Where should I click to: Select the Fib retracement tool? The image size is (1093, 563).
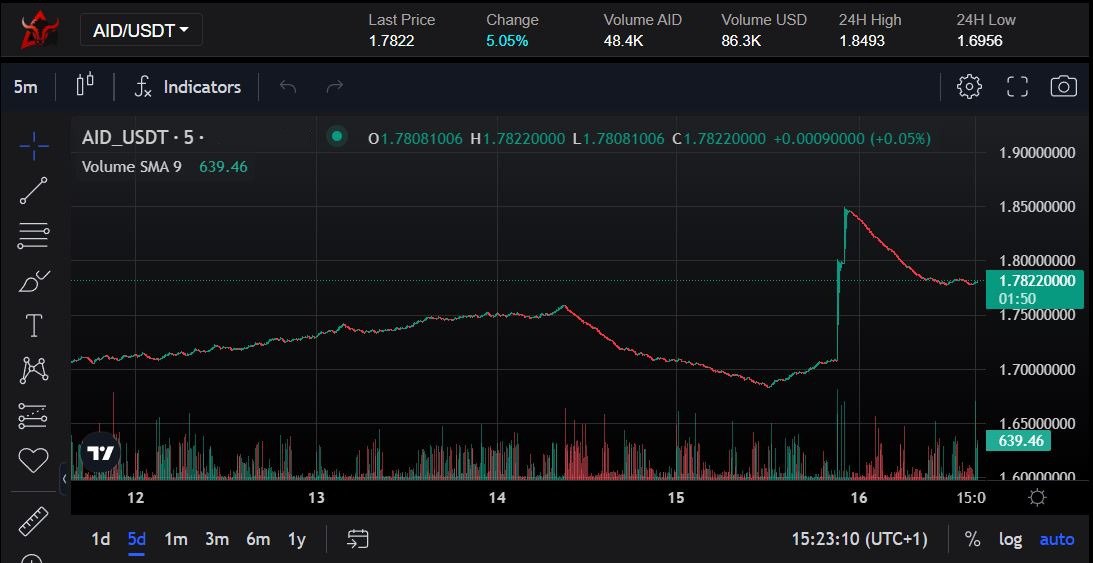point(33,236)
